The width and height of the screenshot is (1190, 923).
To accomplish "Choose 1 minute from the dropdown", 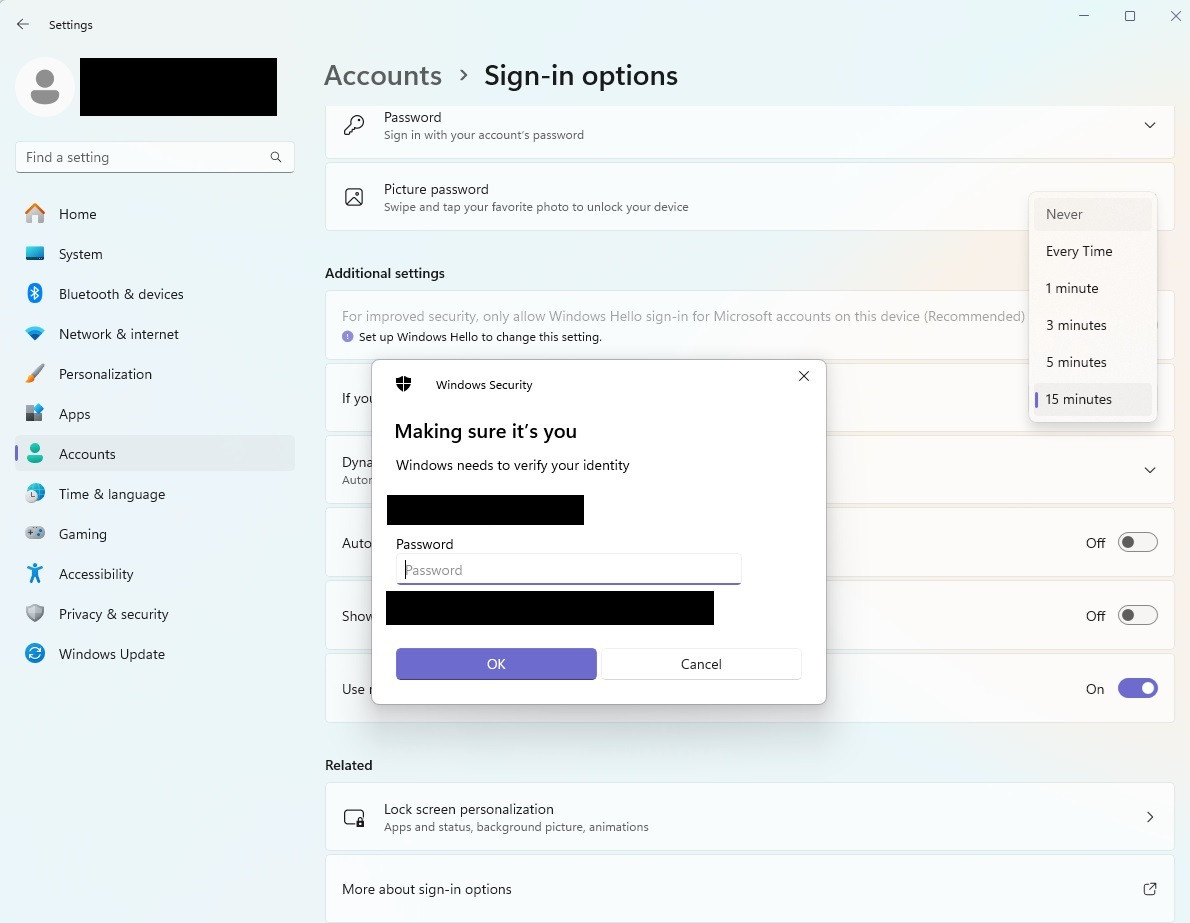I will tap(1093, 288).
